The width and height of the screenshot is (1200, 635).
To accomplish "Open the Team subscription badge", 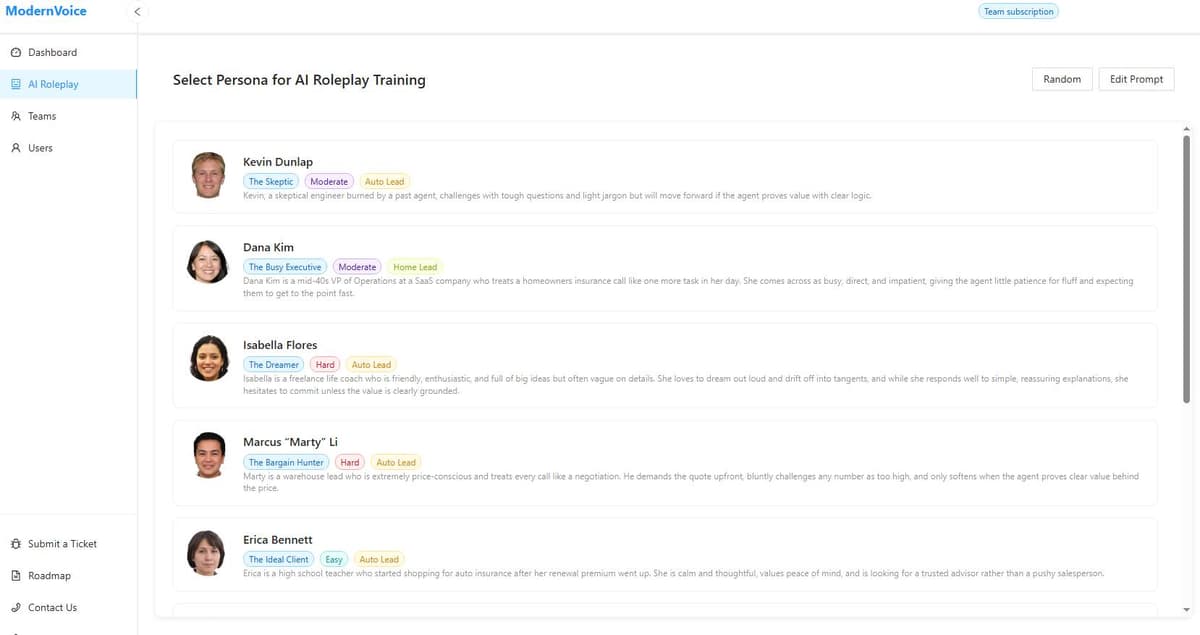I will [x=1018, y=11].
